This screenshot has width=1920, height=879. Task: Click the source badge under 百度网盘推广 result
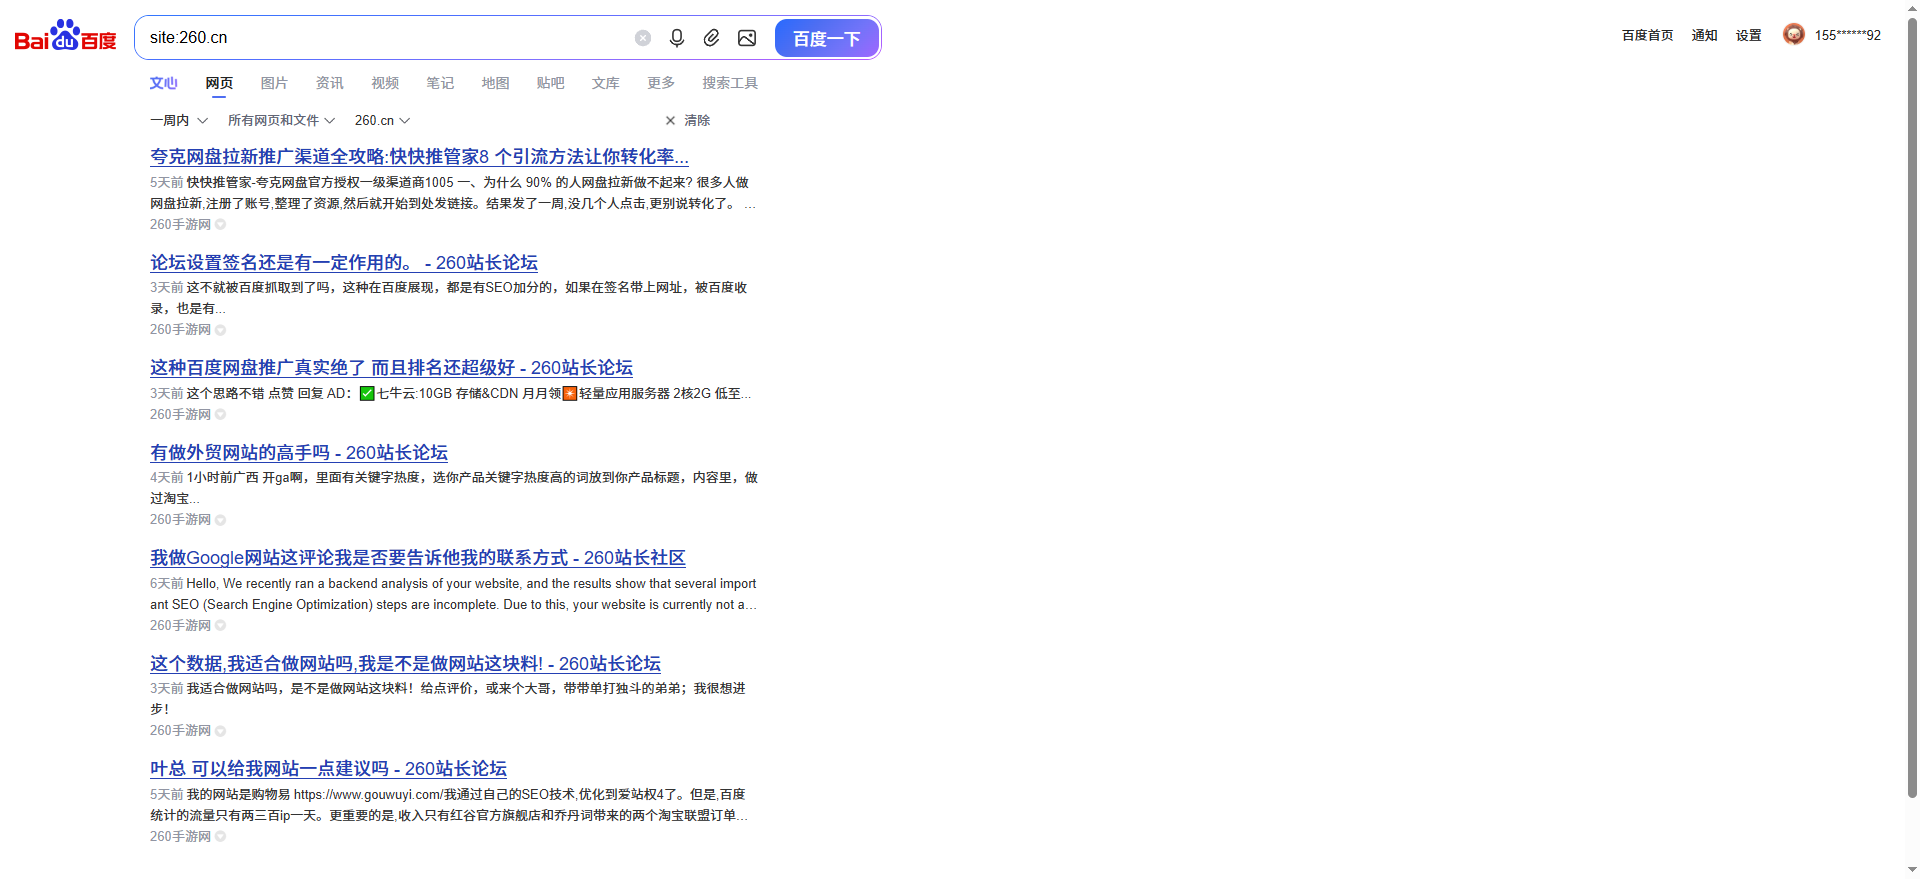221,415
